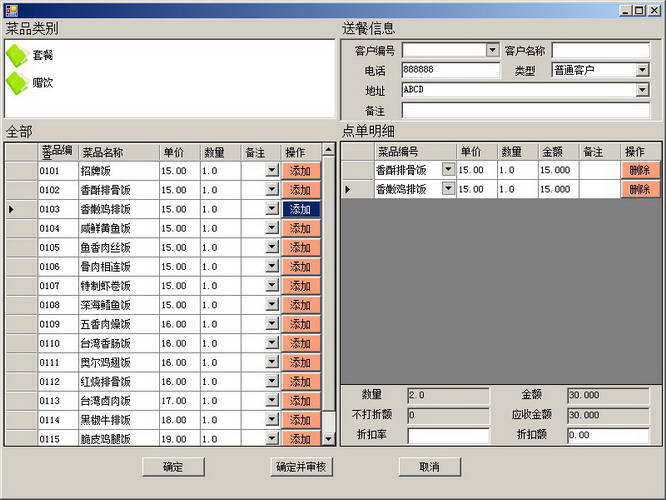Delete 香酥排骨饭 from order details
This screenshot has height=500, width=666.
(x=640, y=170)
